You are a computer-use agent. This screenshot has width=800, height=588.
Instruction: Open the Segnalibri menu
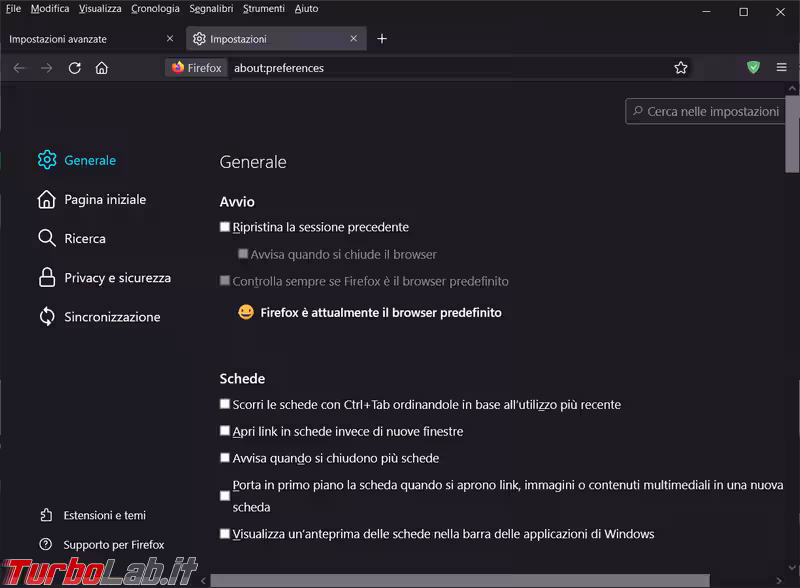[x=211, y=9]
